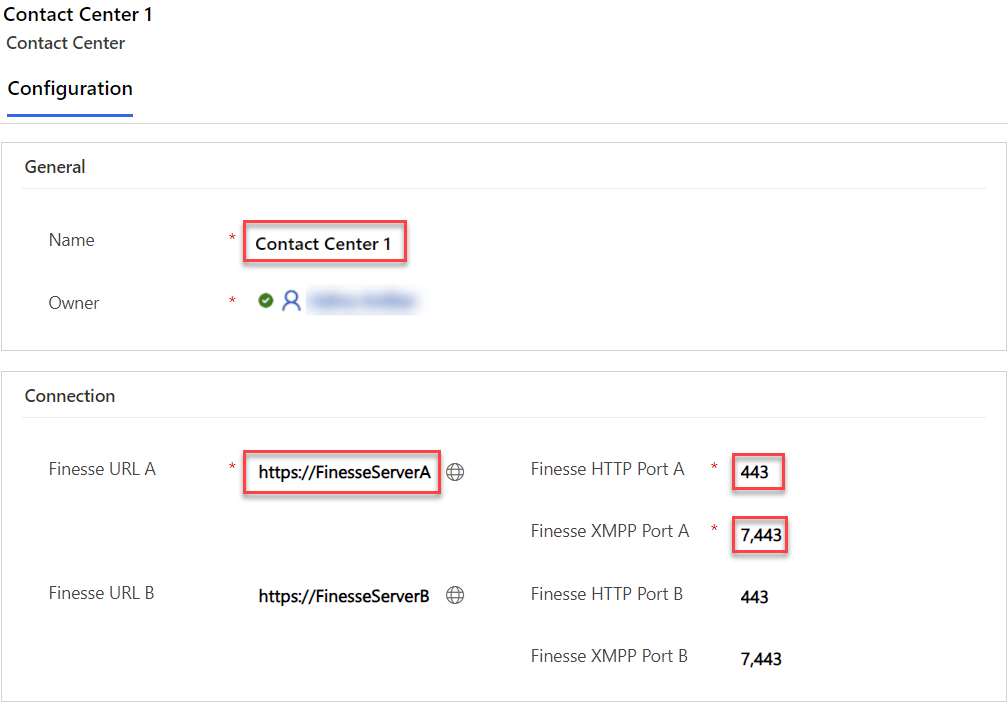Click the General section heading

(55, 167)
